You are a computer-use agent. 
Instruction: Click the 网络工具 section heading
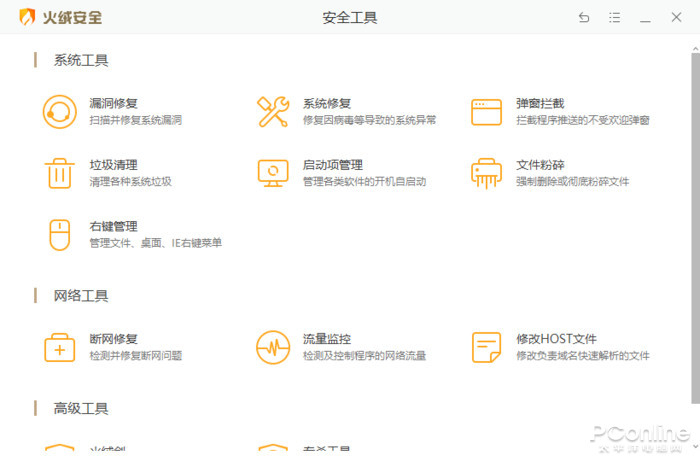point(81,296)
